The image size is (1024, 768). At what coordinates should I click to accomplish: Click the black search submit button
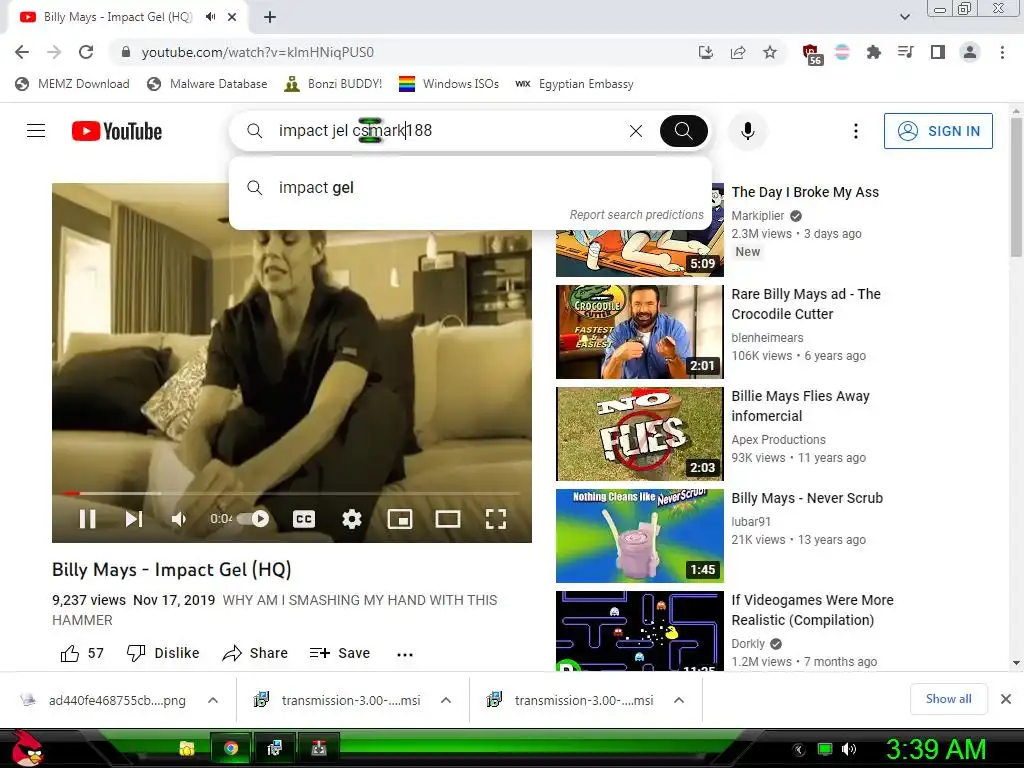point(684,131)
